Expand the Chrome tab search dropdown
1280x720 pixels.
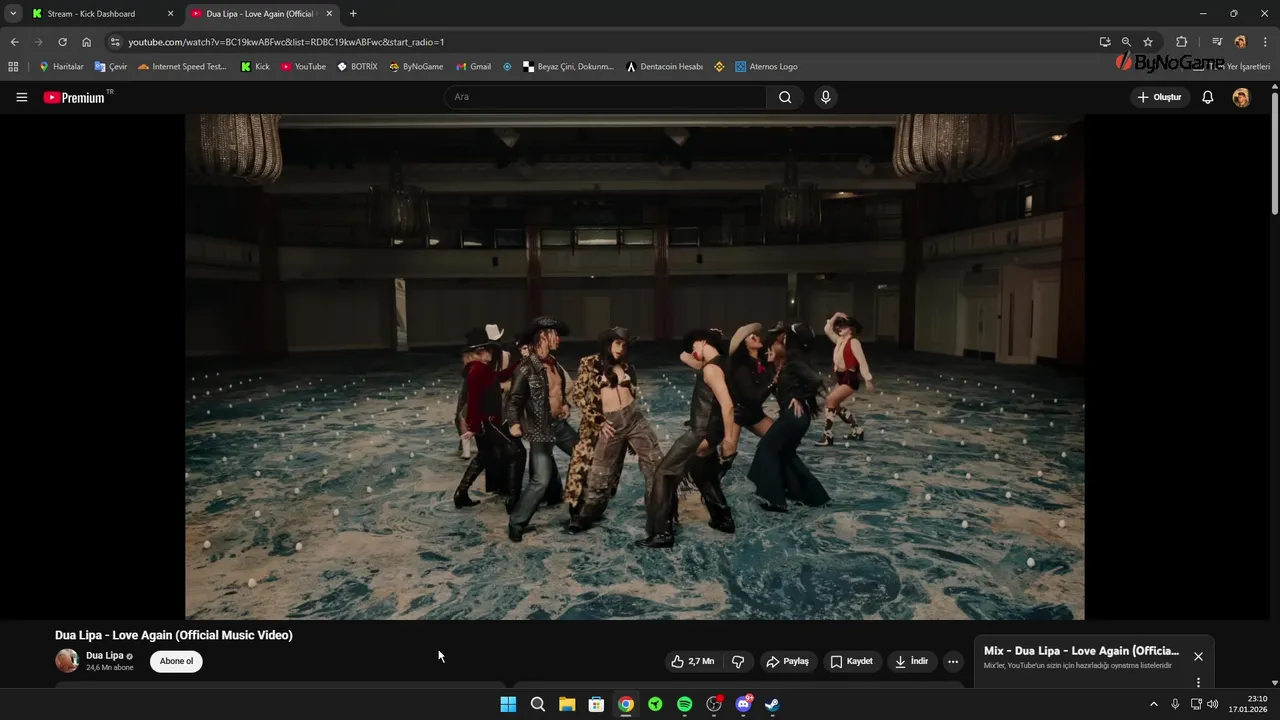[x=13, y=14]
